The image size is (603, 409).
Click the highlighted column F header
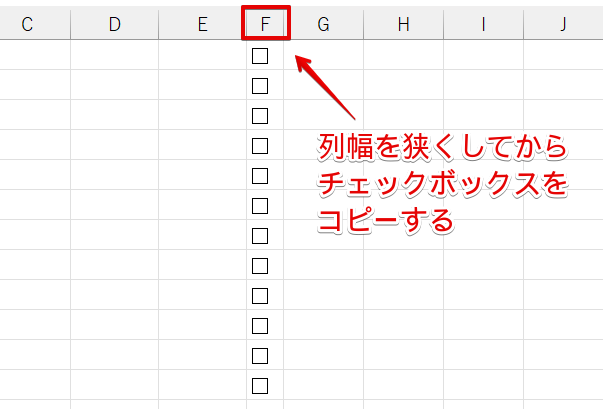pos(266,25)
